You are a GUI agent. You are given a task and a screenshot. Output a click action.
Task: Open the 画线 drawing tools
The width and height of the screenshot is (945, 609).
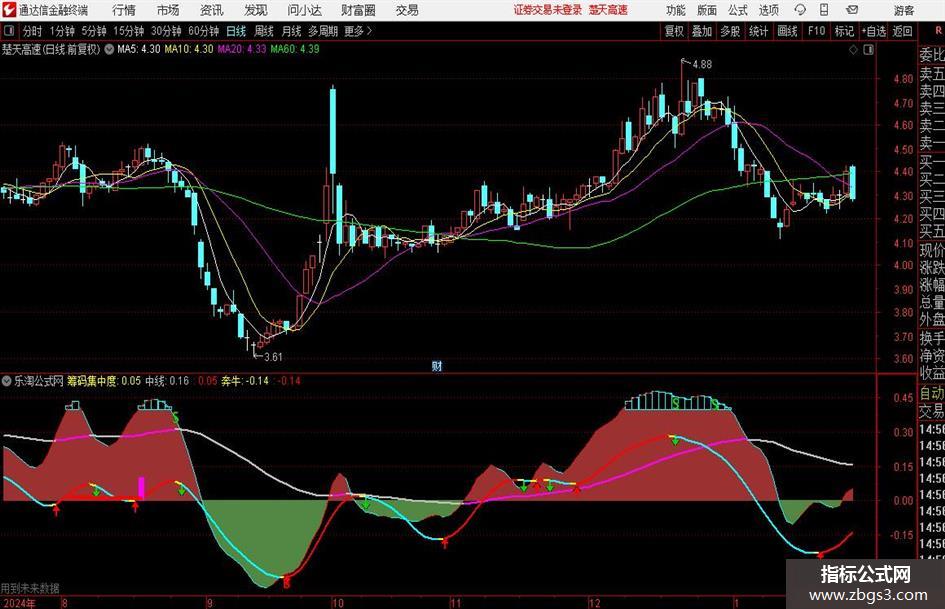click(x=787, y=31)
